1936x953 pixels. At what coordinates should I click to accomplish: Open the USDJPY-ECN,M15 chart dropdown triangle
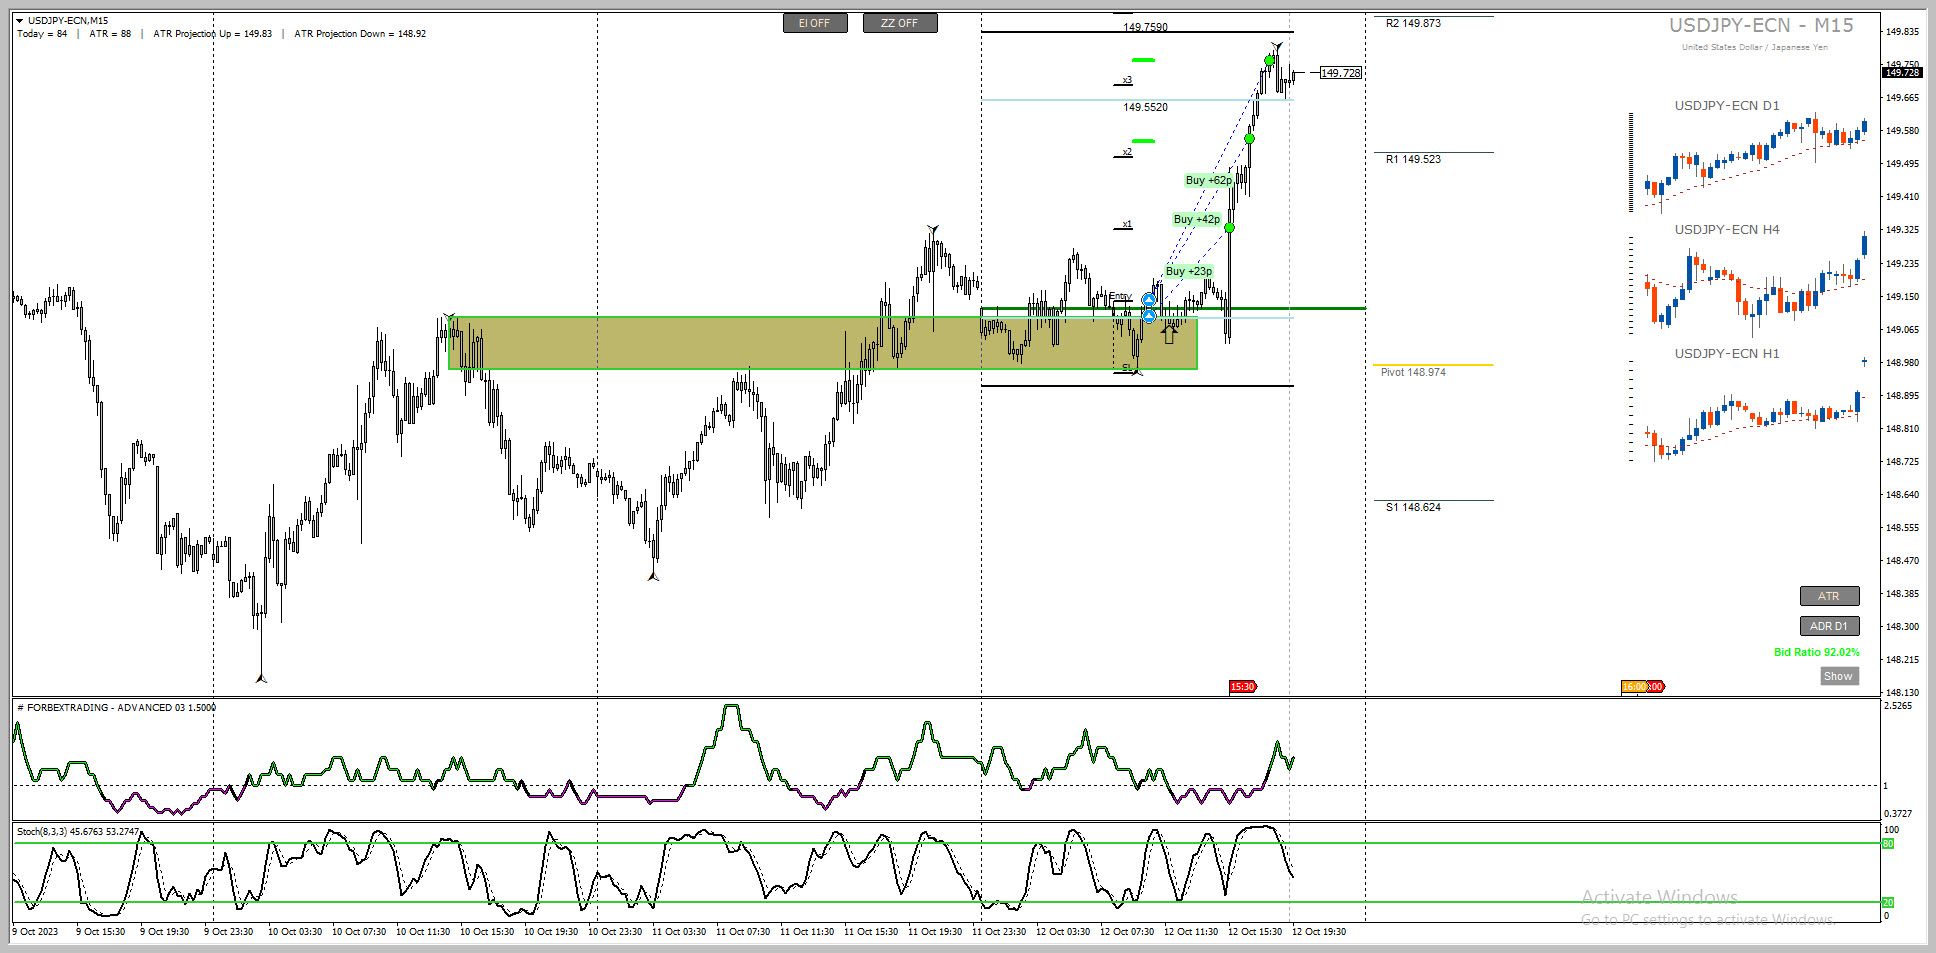pos(20,21)
